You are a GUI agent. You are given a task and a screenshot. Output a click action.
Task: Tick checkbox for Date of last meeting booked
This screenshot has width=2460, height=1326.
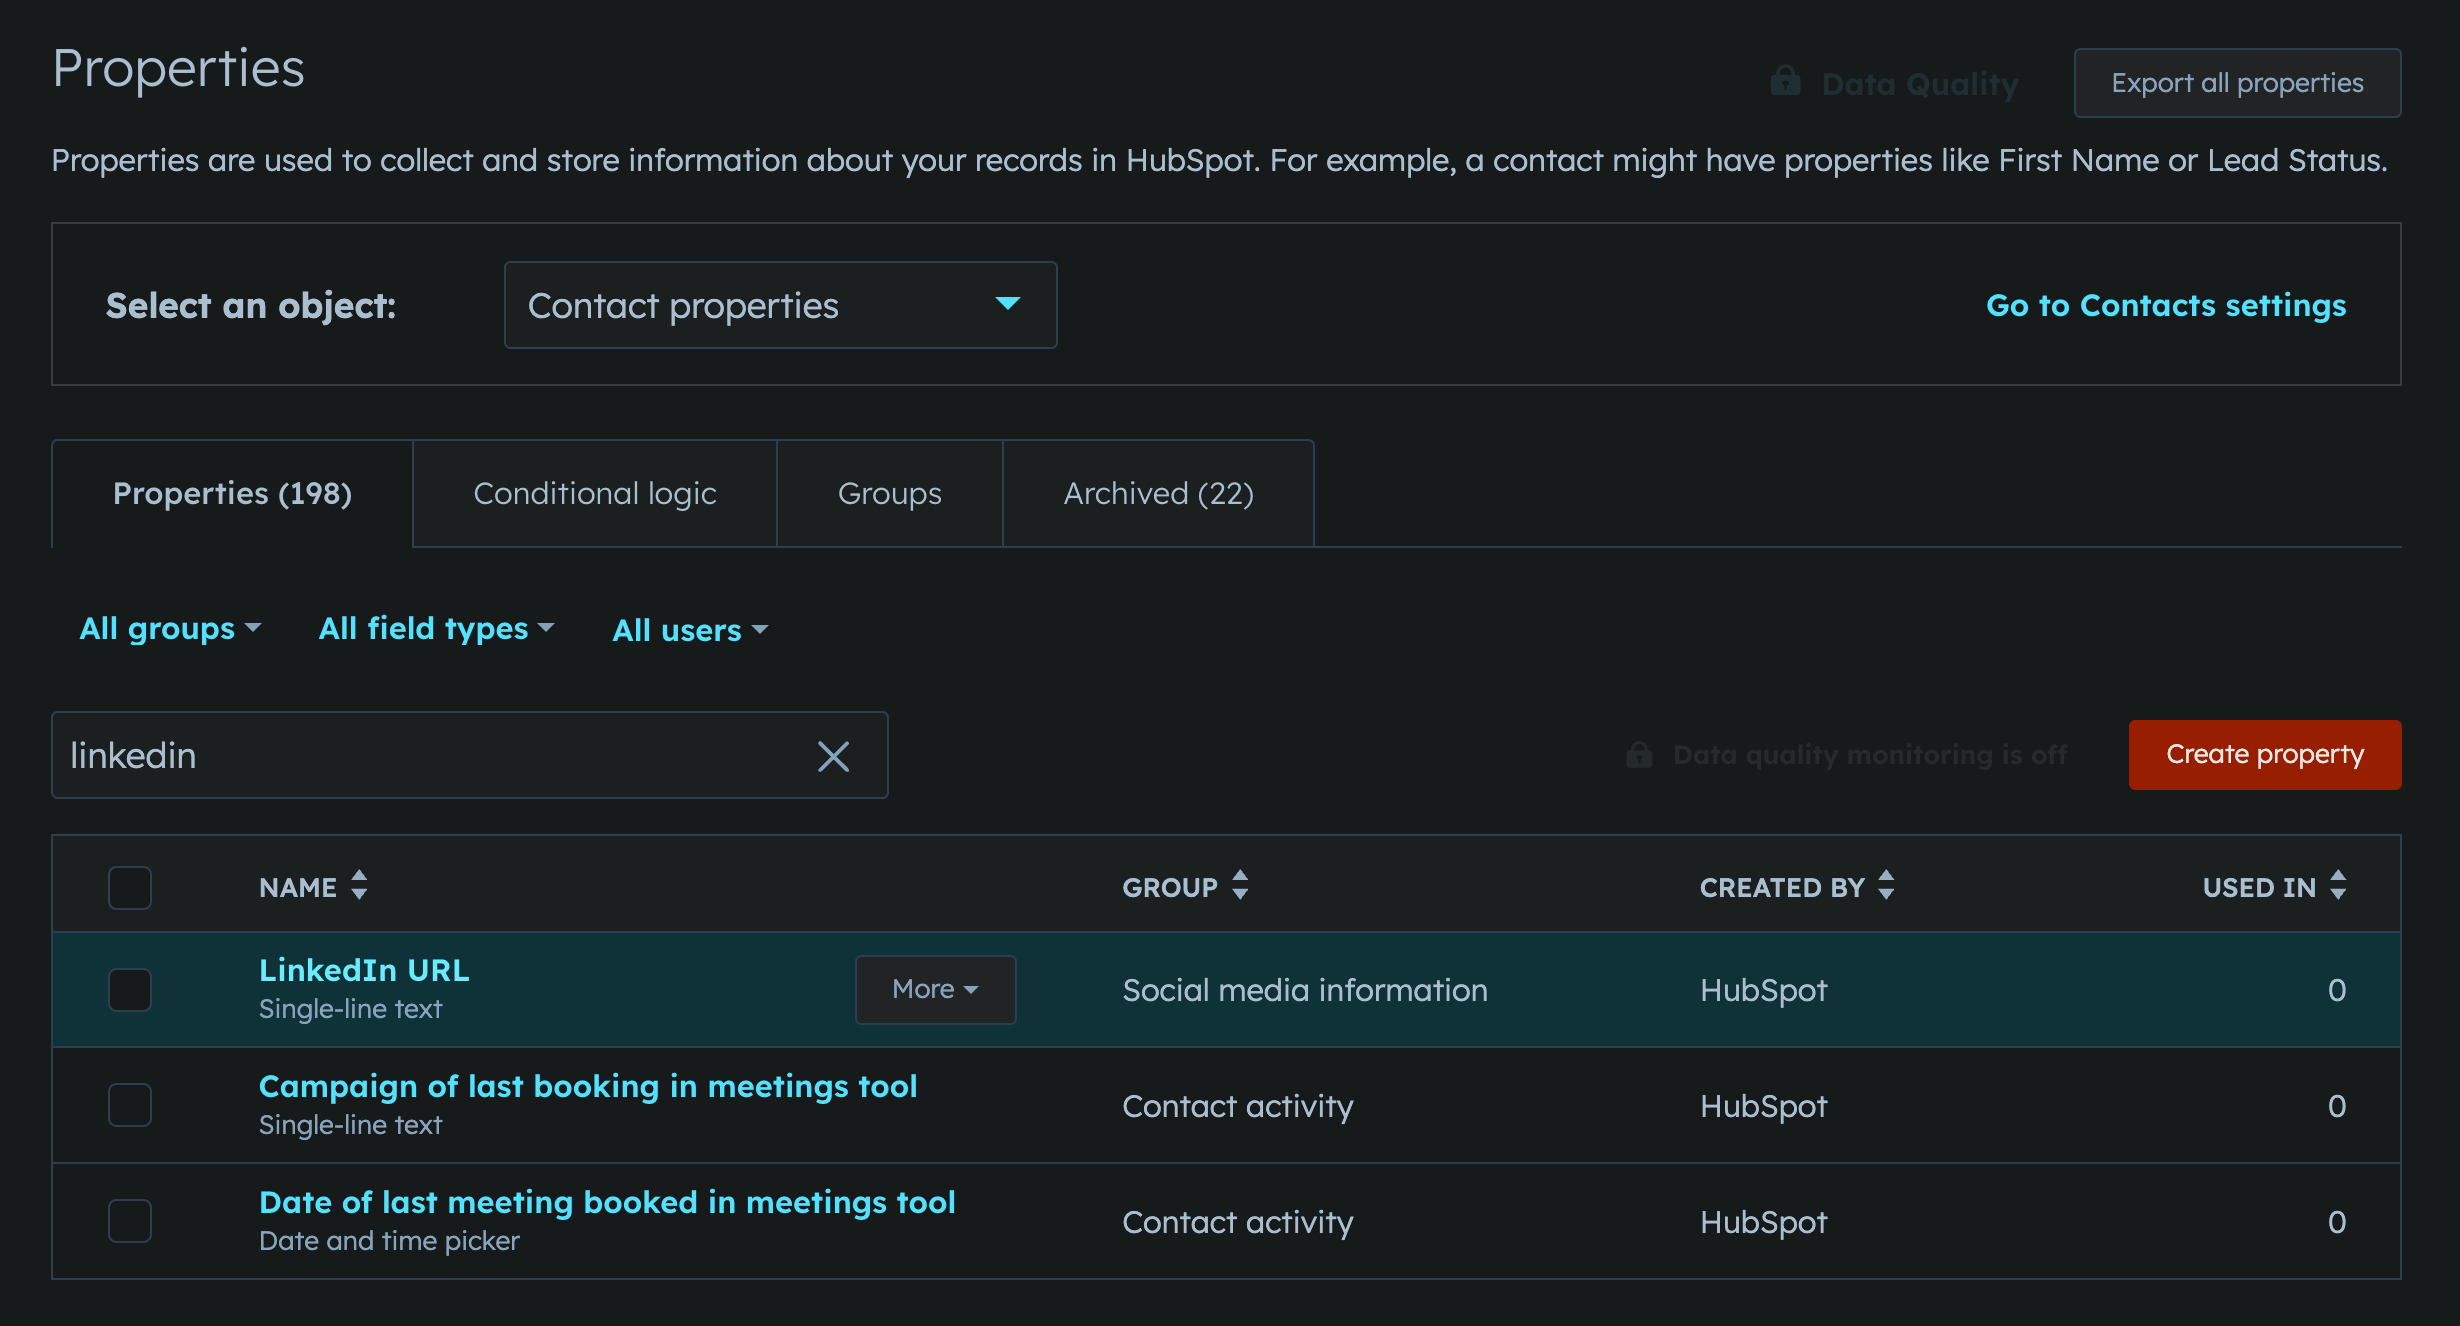click(130, 1221)
